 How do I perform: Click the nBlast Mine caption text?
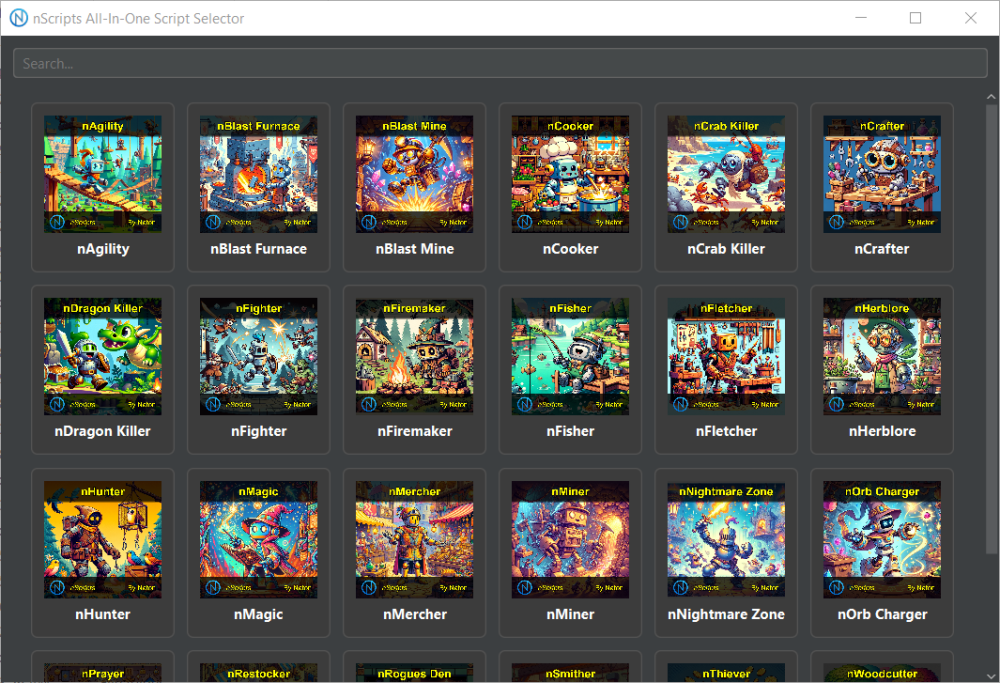(415, 249)
